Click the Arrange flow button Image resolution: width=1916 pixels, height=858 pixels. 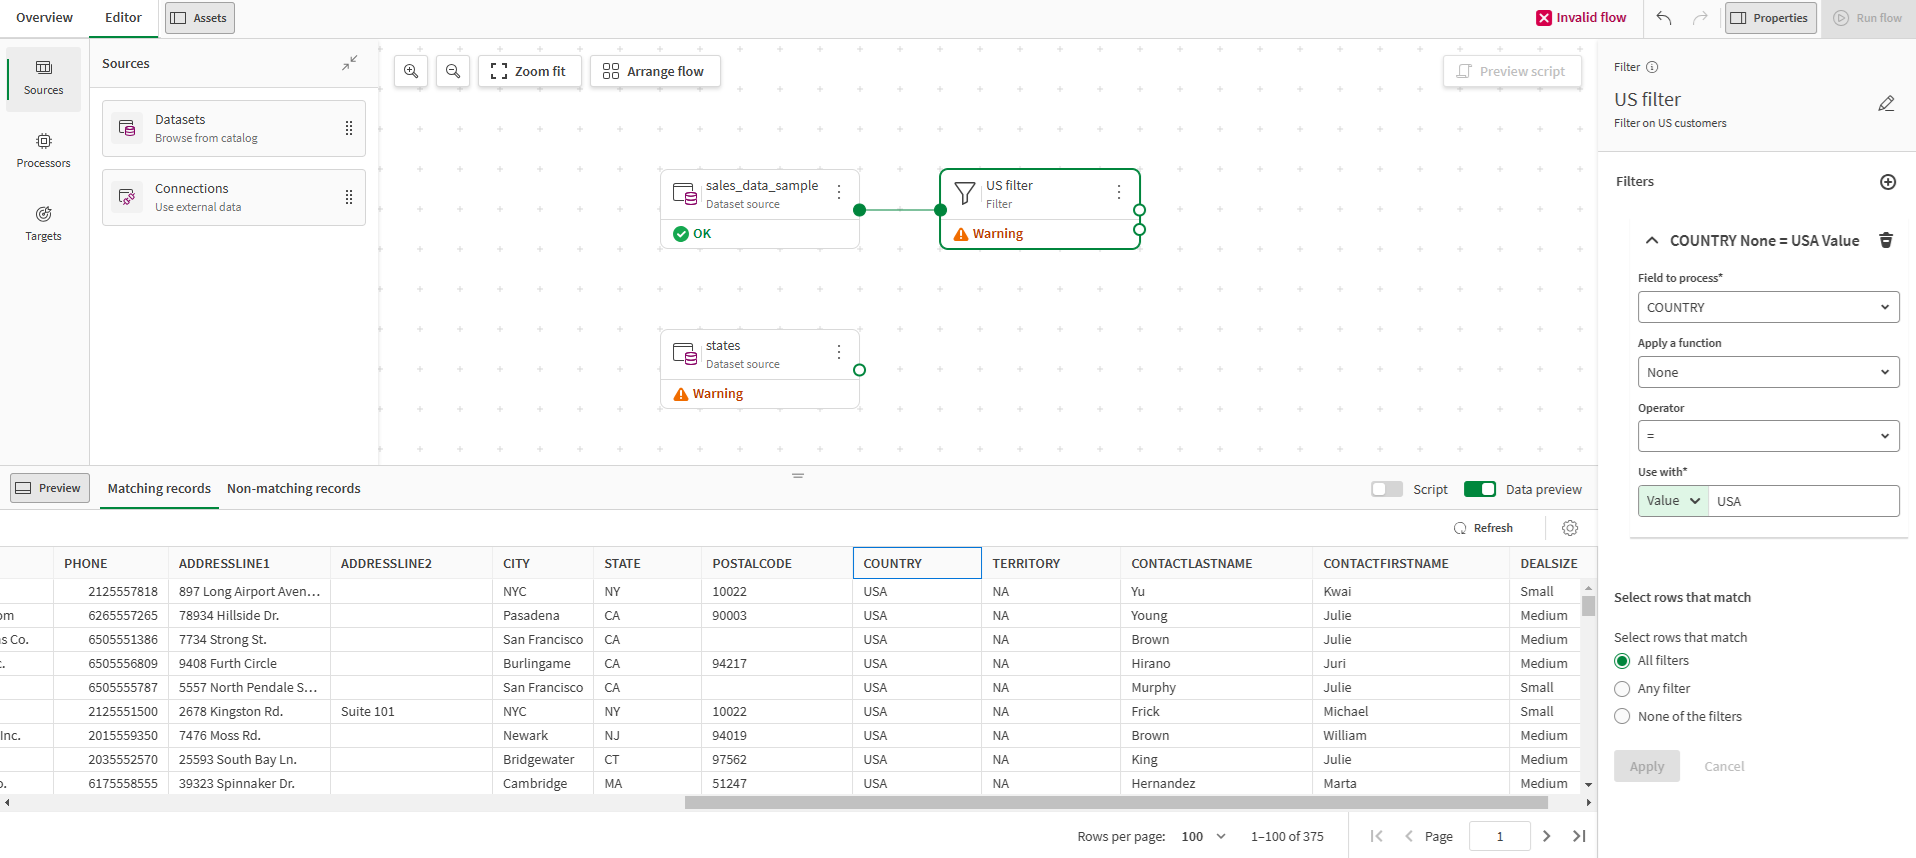655,71
